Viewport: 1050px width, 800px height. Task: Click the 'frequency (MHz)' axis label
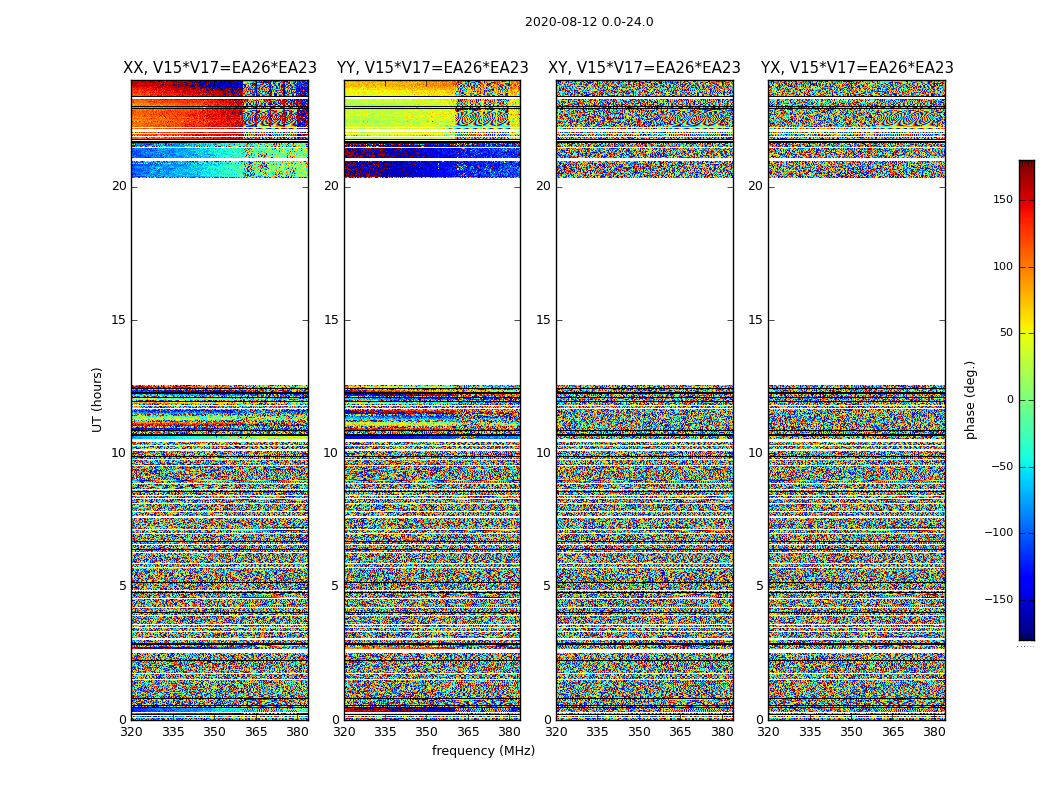coord(483,750)
